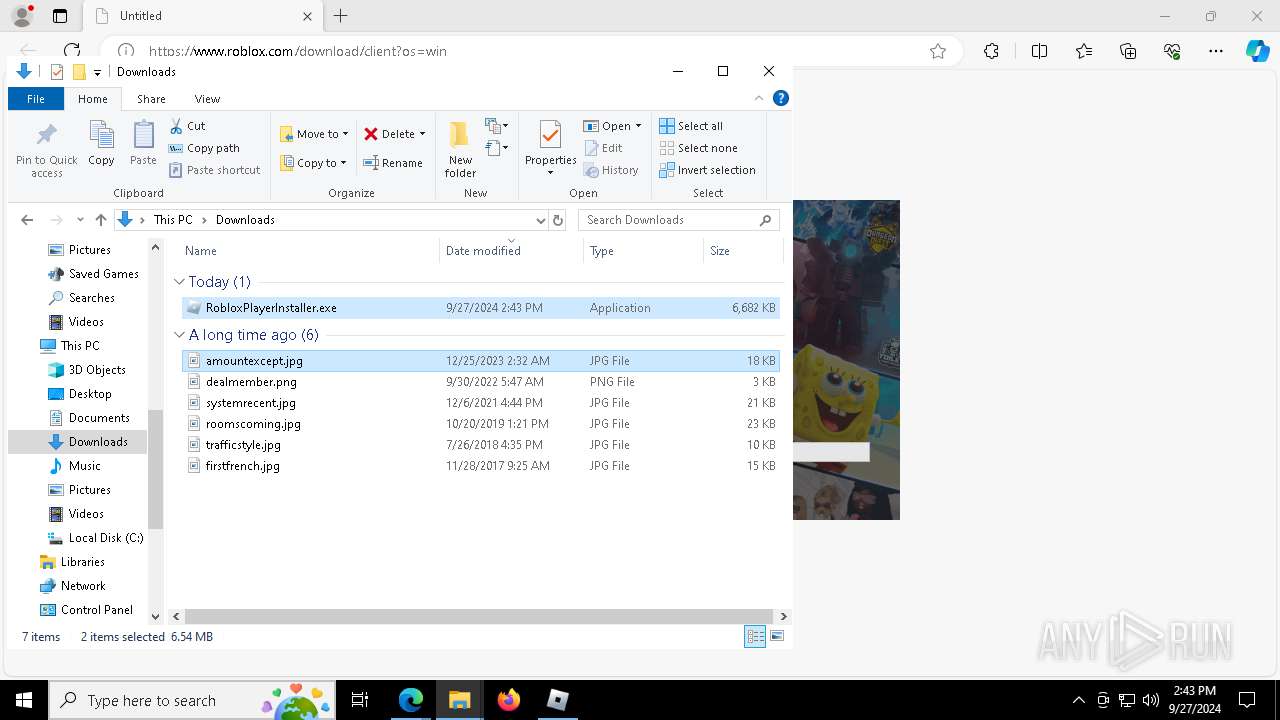Navigate back in File Explorer
Screen dimensions: 1280x720
(27, 220)
